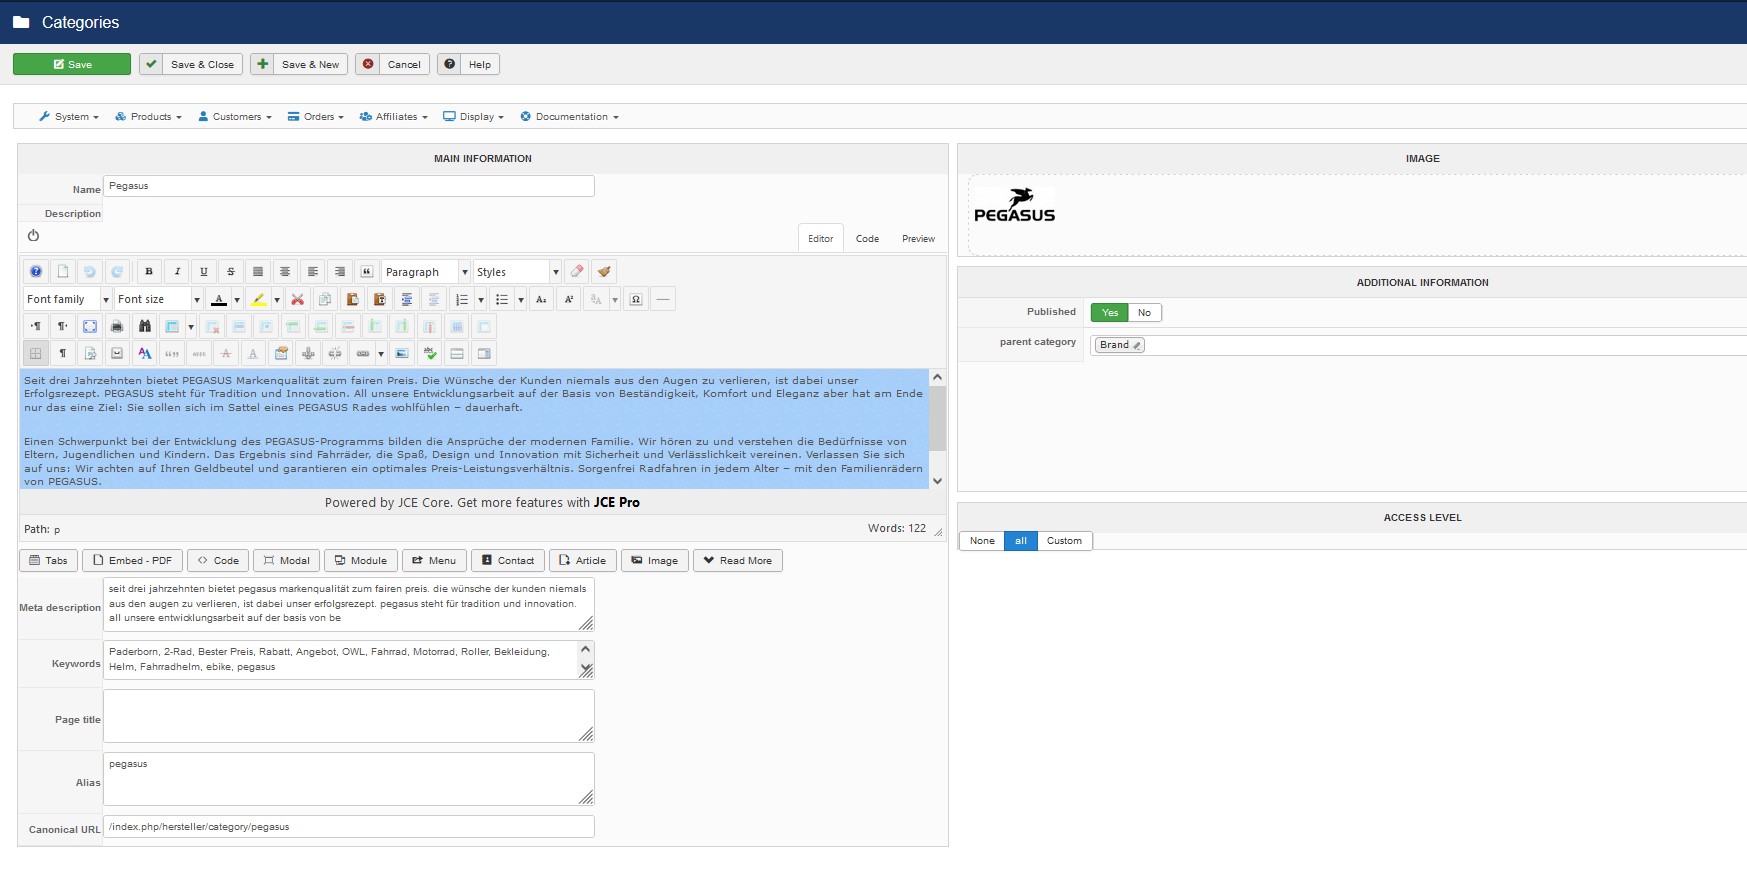1747x891 pixels.
Task: Open the Customers menu
Action: point(235,117)
